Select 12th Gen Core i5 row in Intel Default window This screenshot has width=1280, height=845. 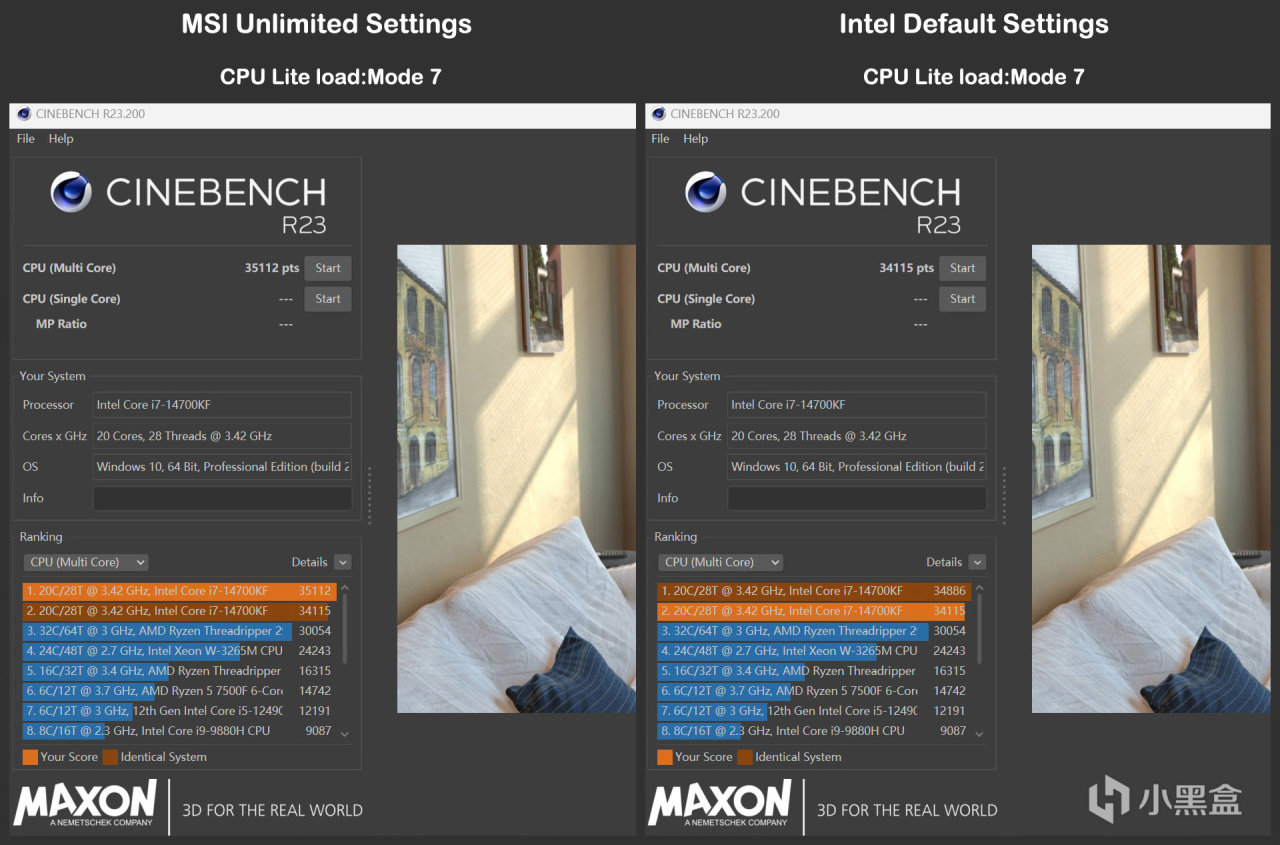[813, 711]
